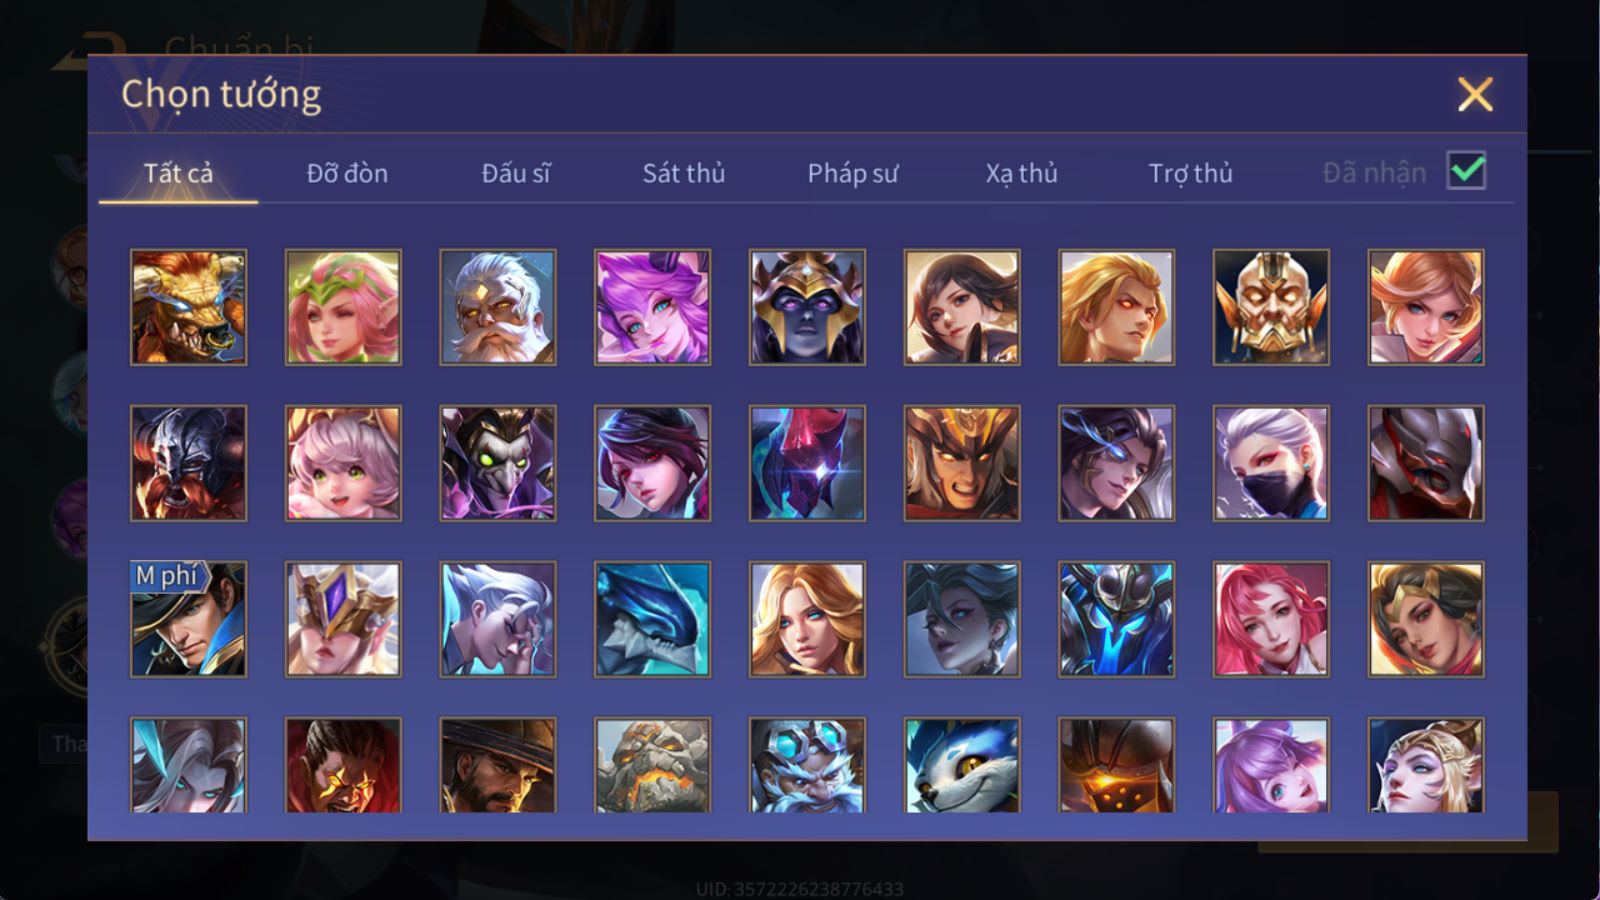The image size is (1600, 900).
Task: Select the goggles-wearing white-bearded dwarf hero
Action: 807,765
